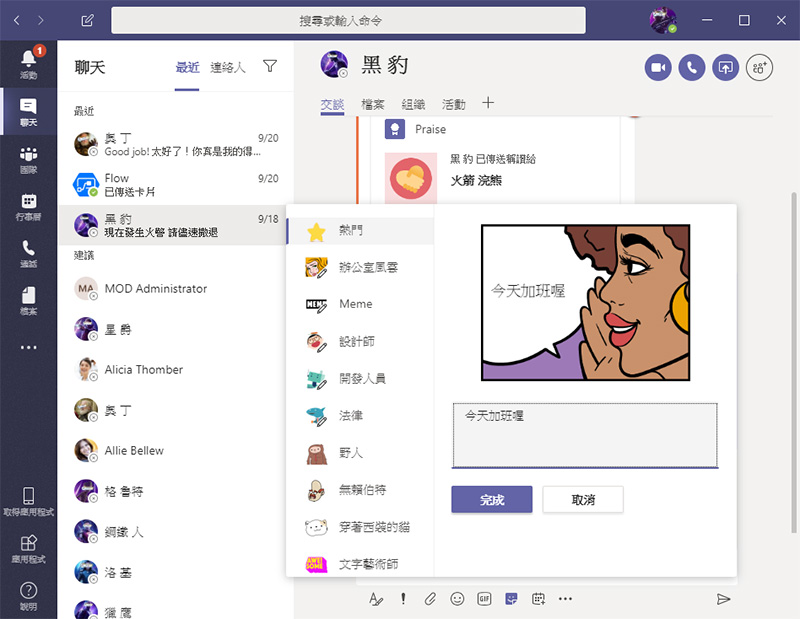Viewport: 800px width, 619px height.
Task: Open suggested contact Allie Bellew
Action: (176, 451)
